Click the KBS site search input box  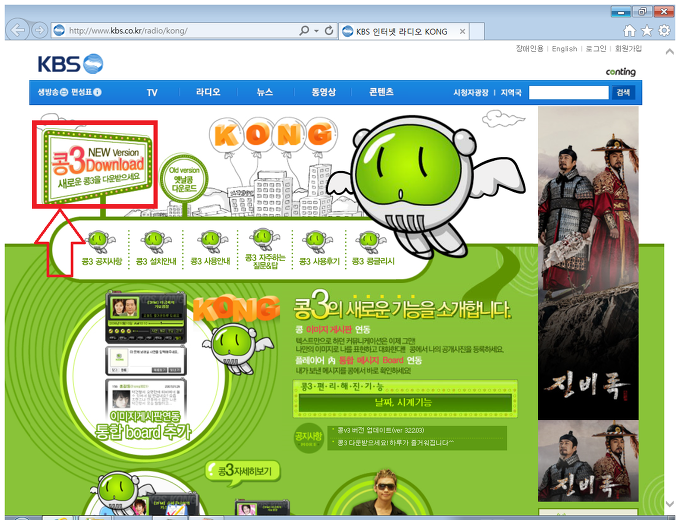[x=569, y=92]
